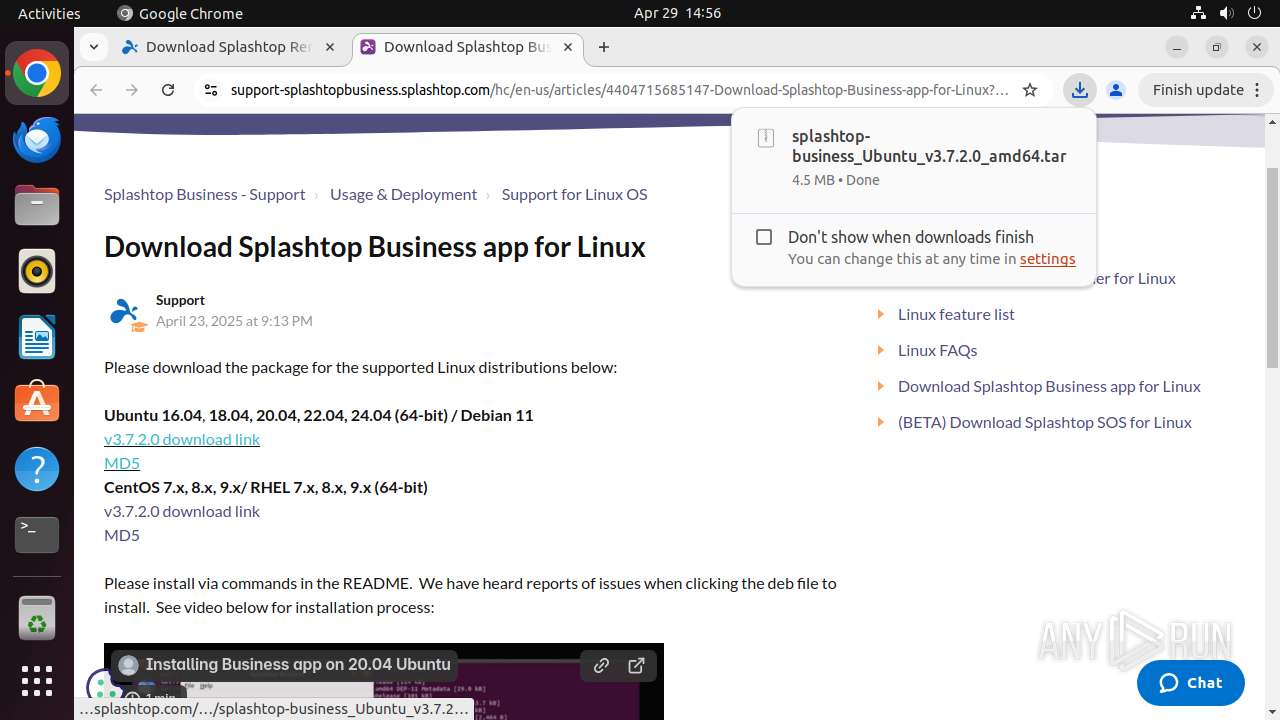The width and height of the screenshot is (1280, 720).
Task: Open downloads settings link
Action: (1047, 259)
